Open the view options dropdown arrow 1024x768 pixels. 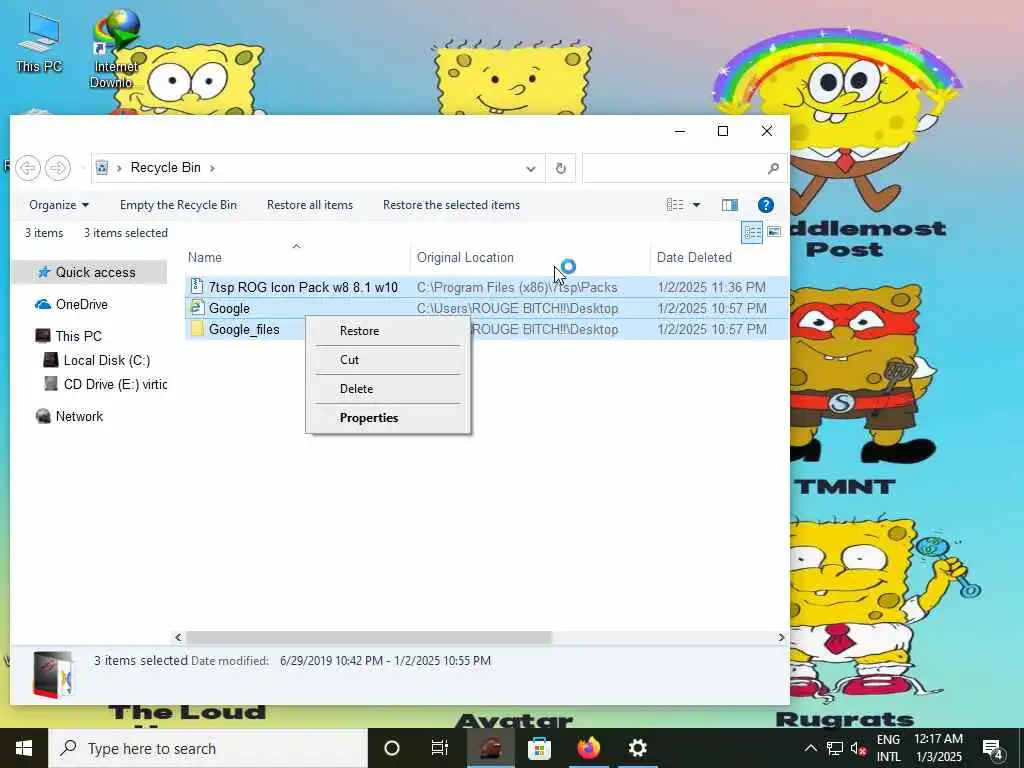click(696, 205)
